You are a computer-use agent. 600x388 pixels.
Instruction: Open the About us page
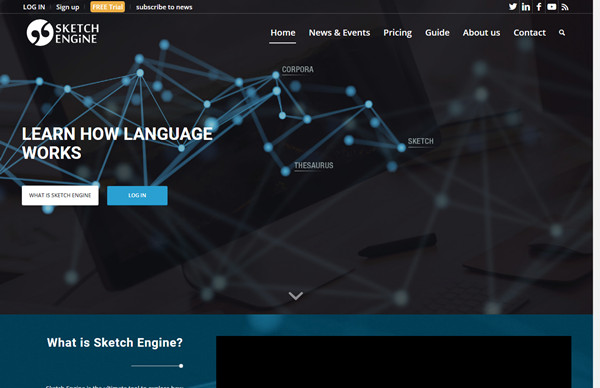point(481,33)
